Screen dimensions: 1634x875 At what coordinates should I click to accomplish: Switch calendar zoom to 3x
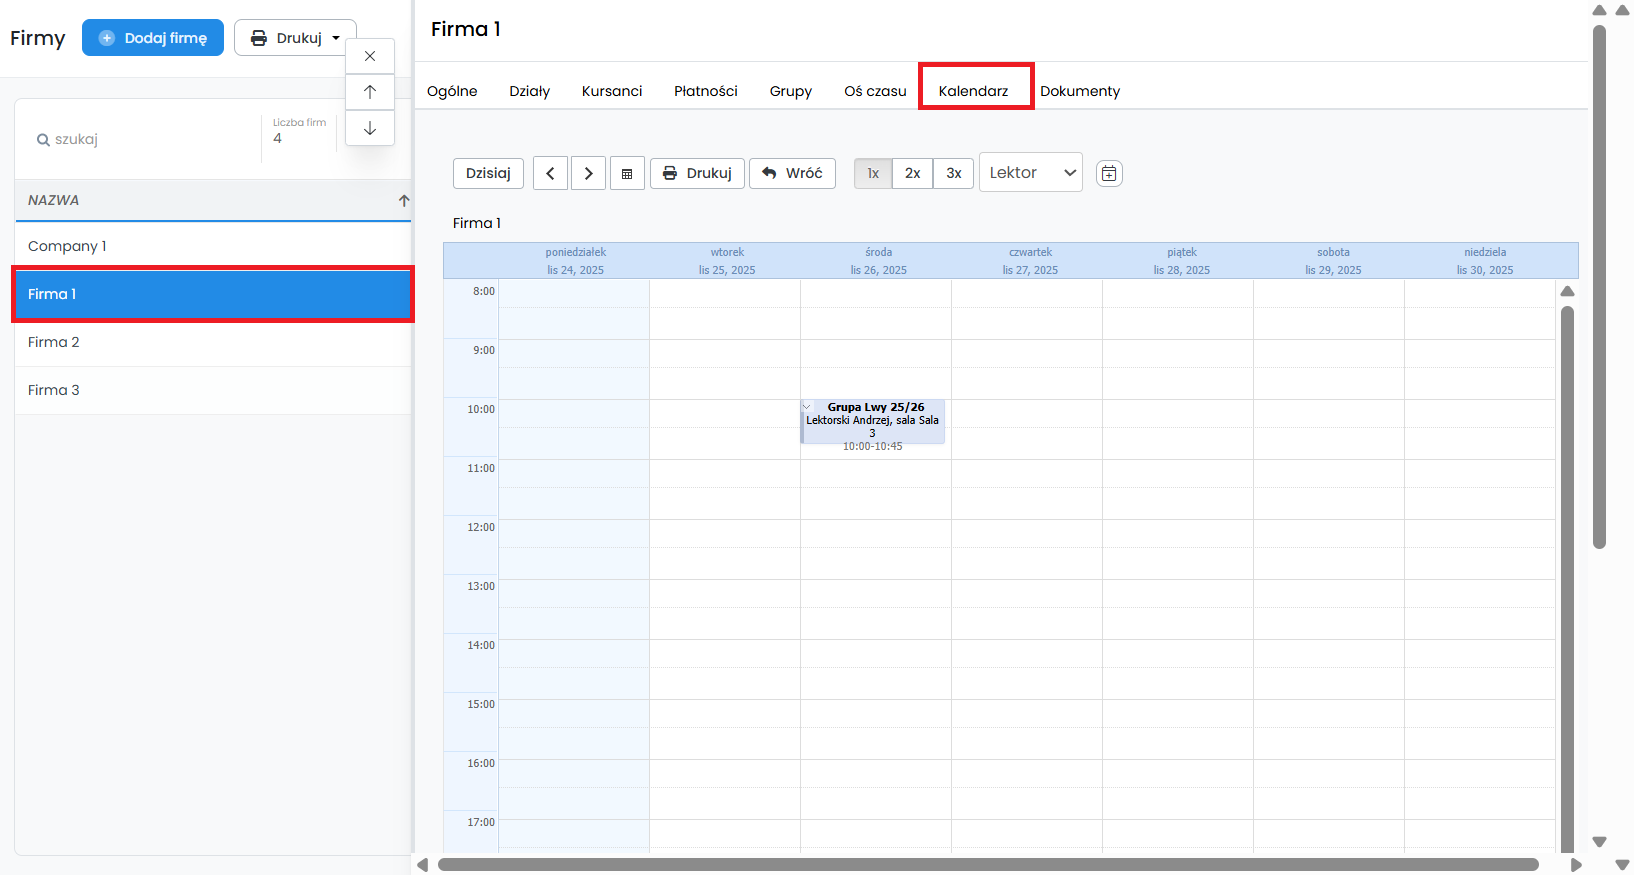pyautogui.click(x=953, y=173)
